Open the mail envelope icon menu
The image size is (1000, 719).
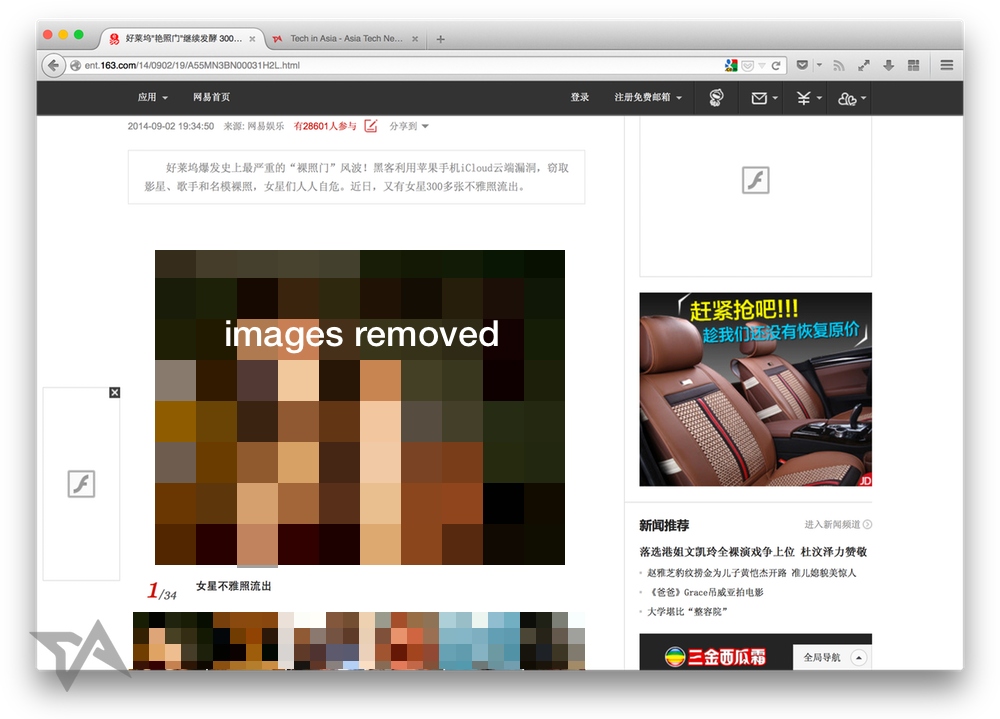(764, 98)
